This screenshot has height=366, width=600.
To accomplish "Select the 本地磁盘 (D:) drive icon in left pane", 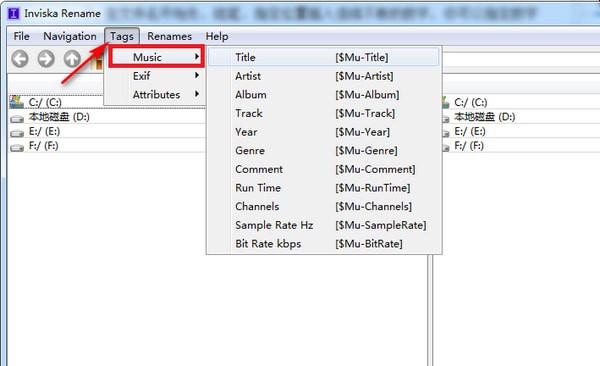I will pyautogui.click(x=17, y=119).
